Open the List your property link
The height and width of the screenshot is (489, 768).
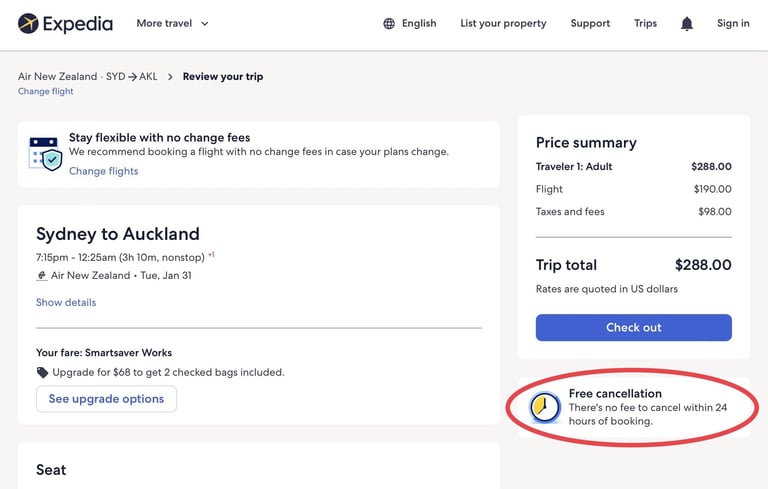(x=503, y=24)
